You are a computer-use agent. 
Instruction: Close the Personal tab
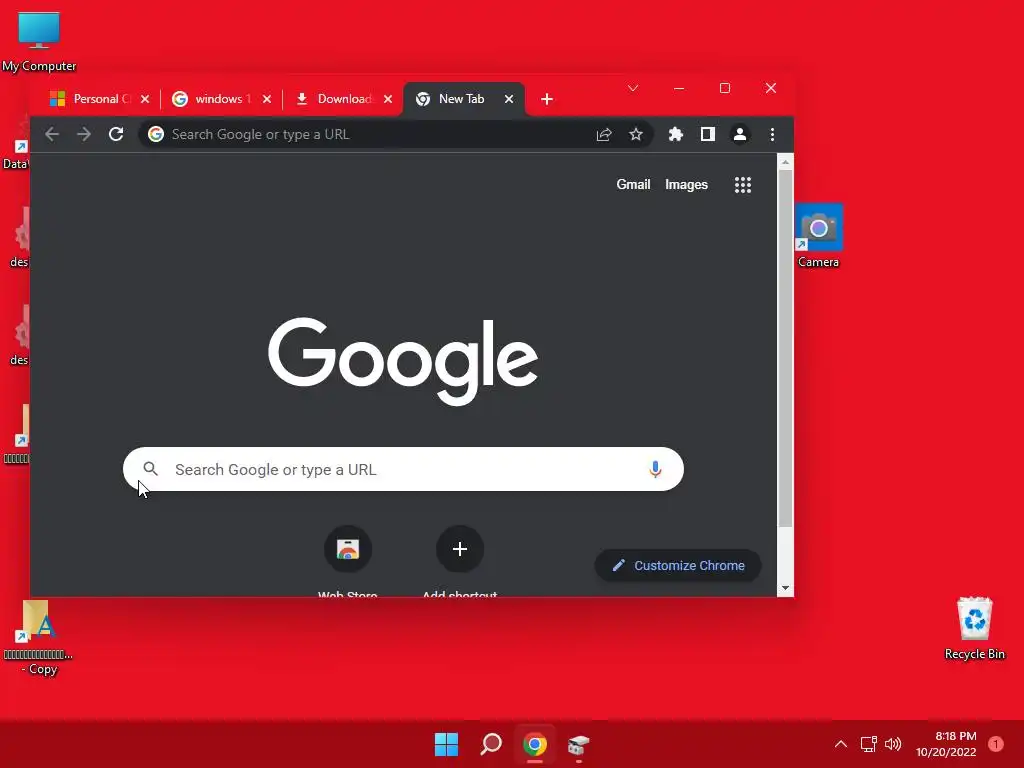pyautogui.click(x=145, y=99)
